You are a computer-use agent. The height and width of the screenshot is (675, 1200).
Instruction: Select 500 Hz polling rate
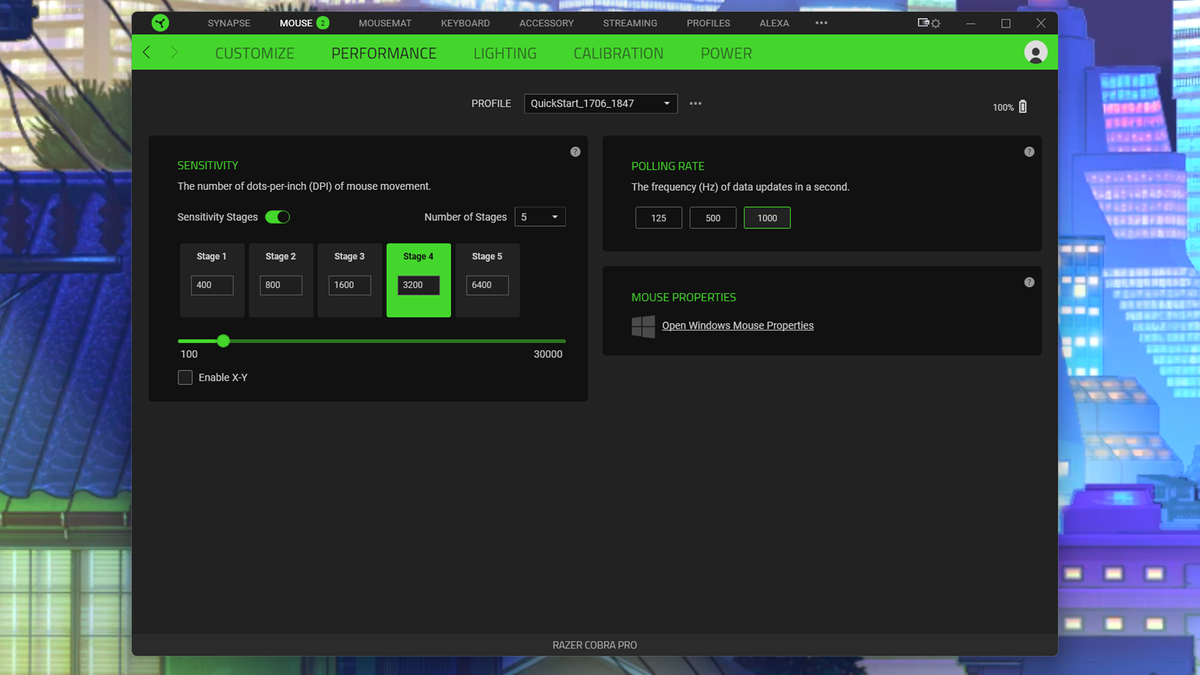pyautogui.click(x=712, y=218)
